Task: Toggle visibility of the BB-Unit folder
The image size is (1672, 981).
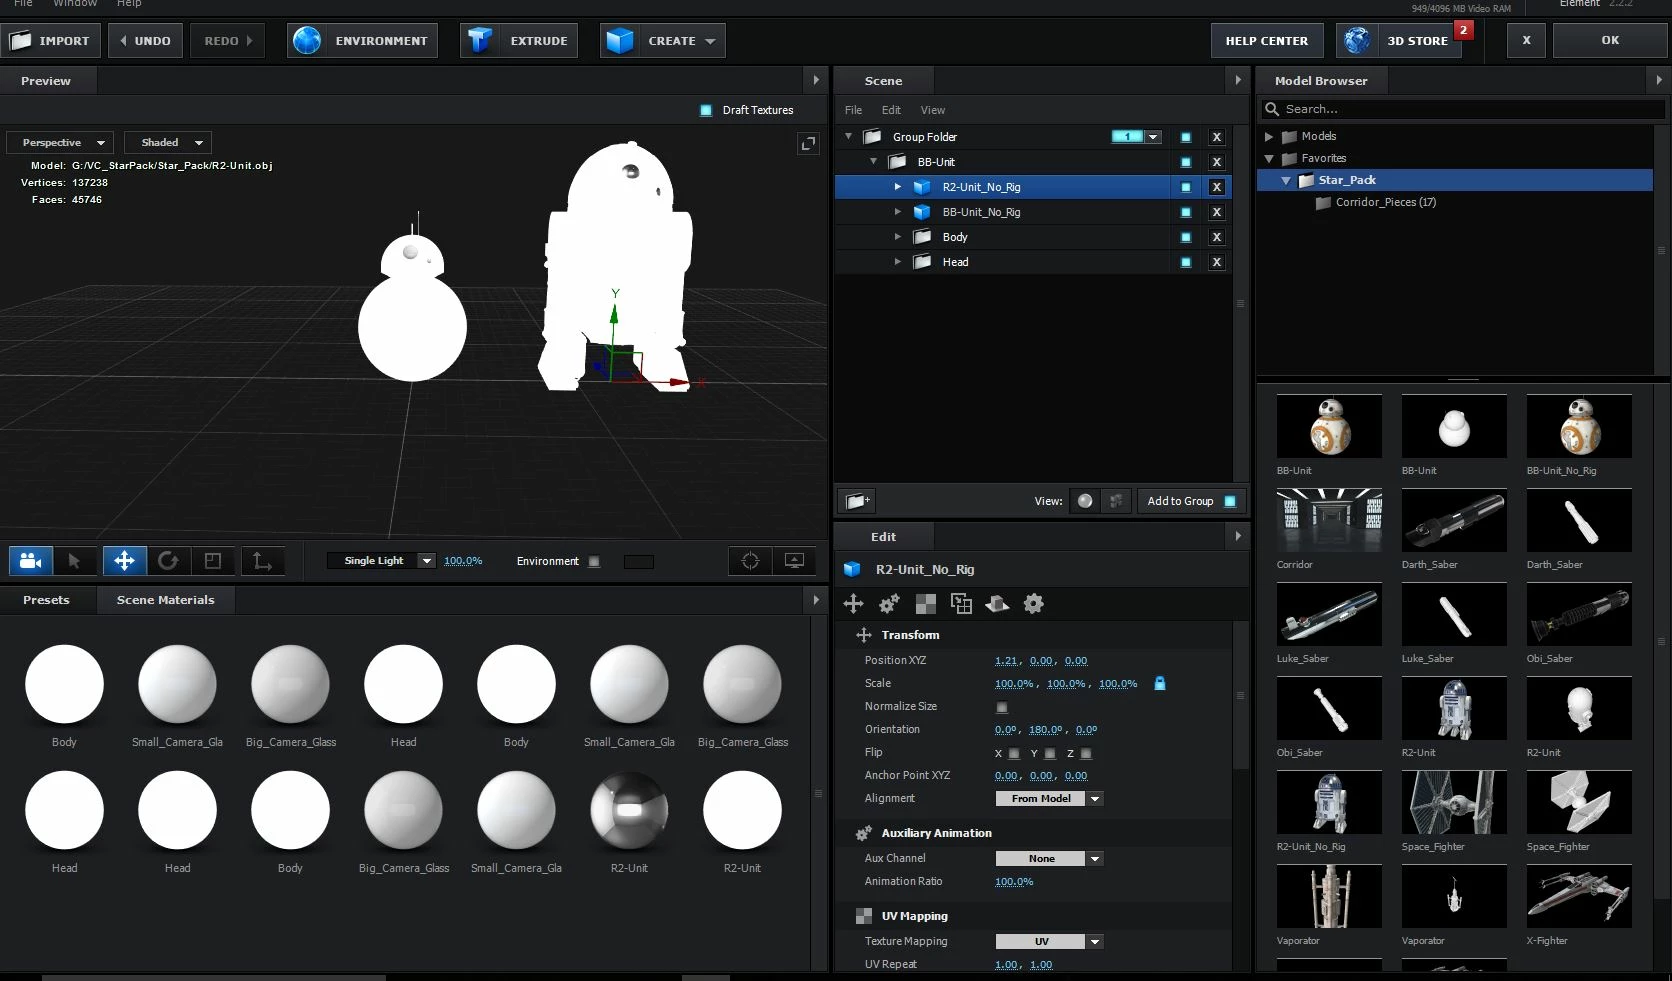Action: click(x=1186, y=162)
